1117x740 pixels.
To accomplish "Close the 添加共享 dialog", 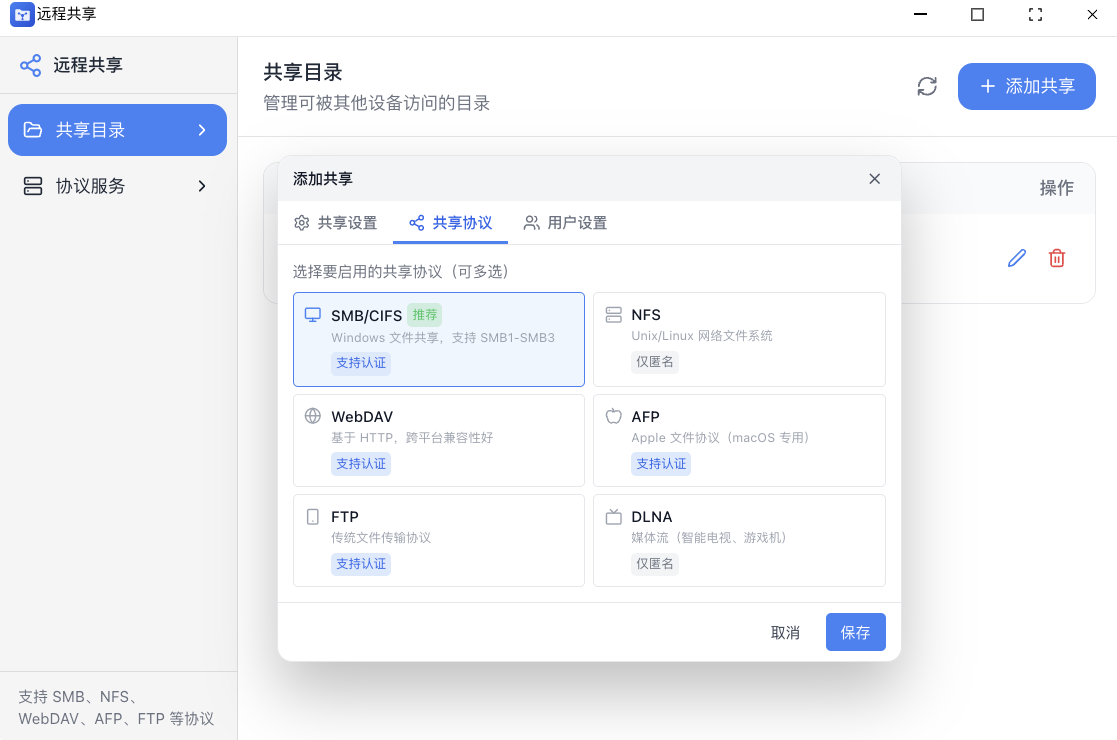I will [875, 179].
